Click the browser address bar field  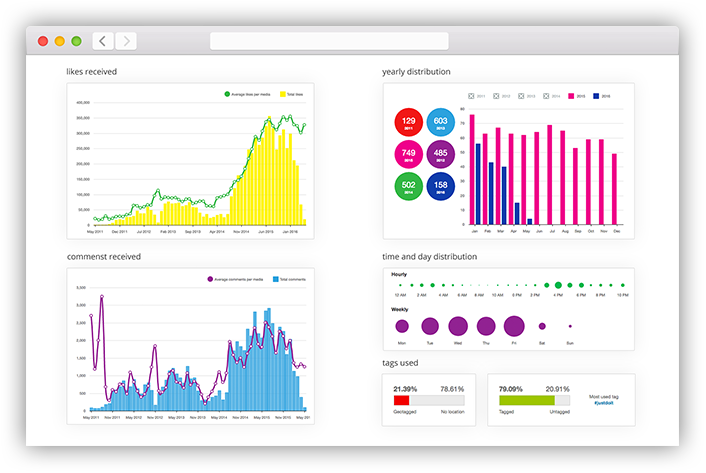(x=329, y=41)
